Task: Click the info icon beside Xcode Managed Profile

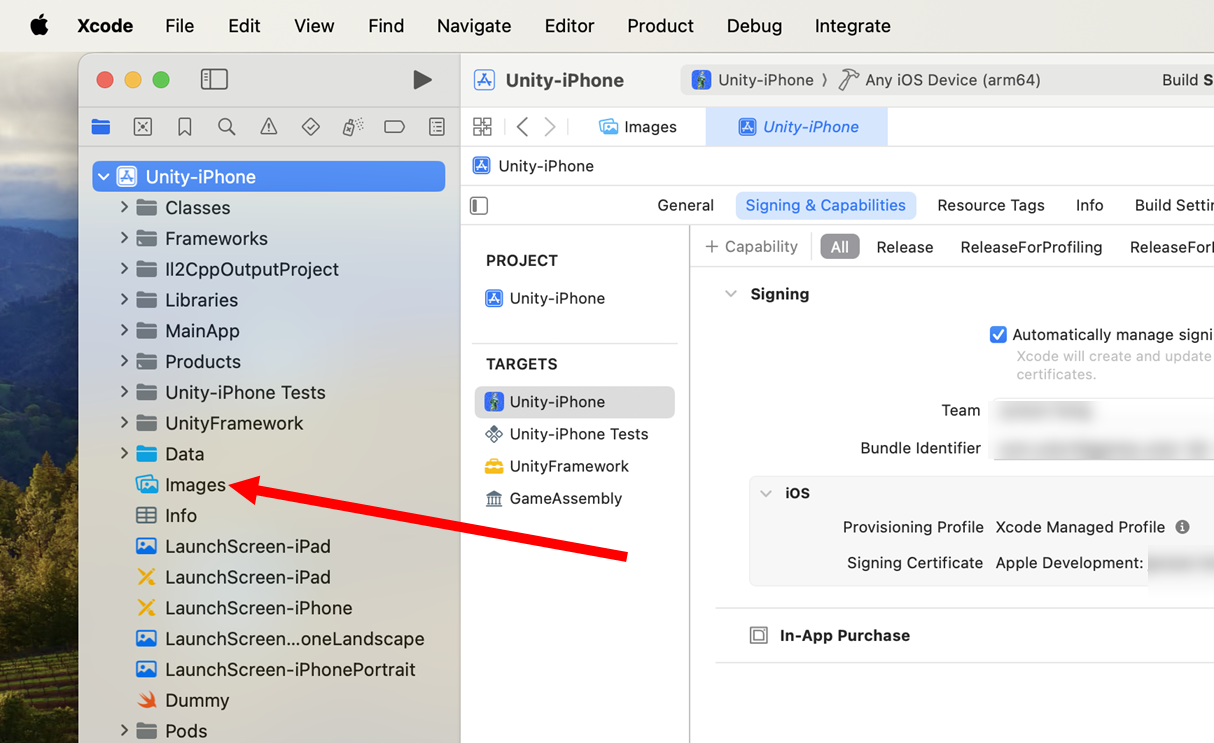Action: point(1182,527)
